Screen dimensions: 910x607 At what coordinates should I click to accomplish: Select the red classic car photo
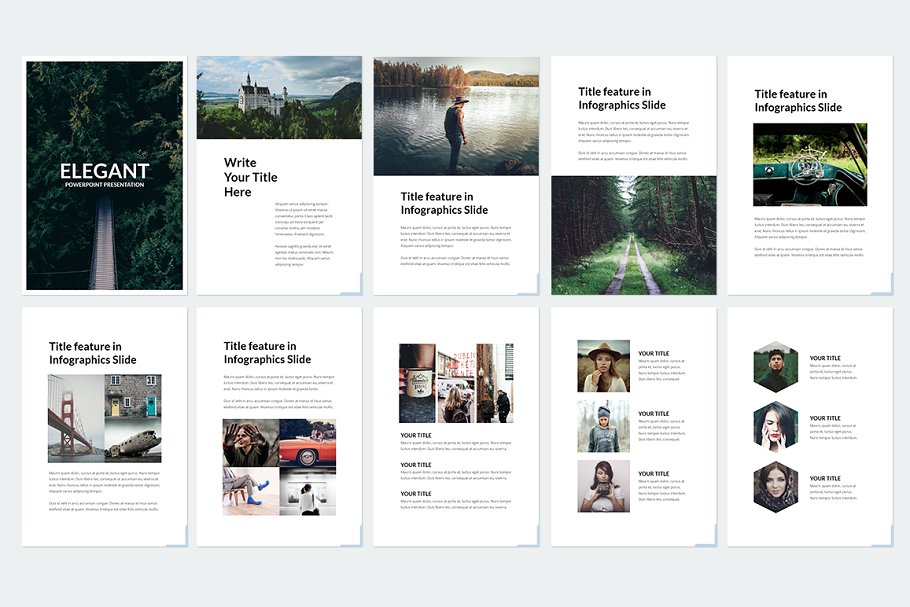click(307, 443)
